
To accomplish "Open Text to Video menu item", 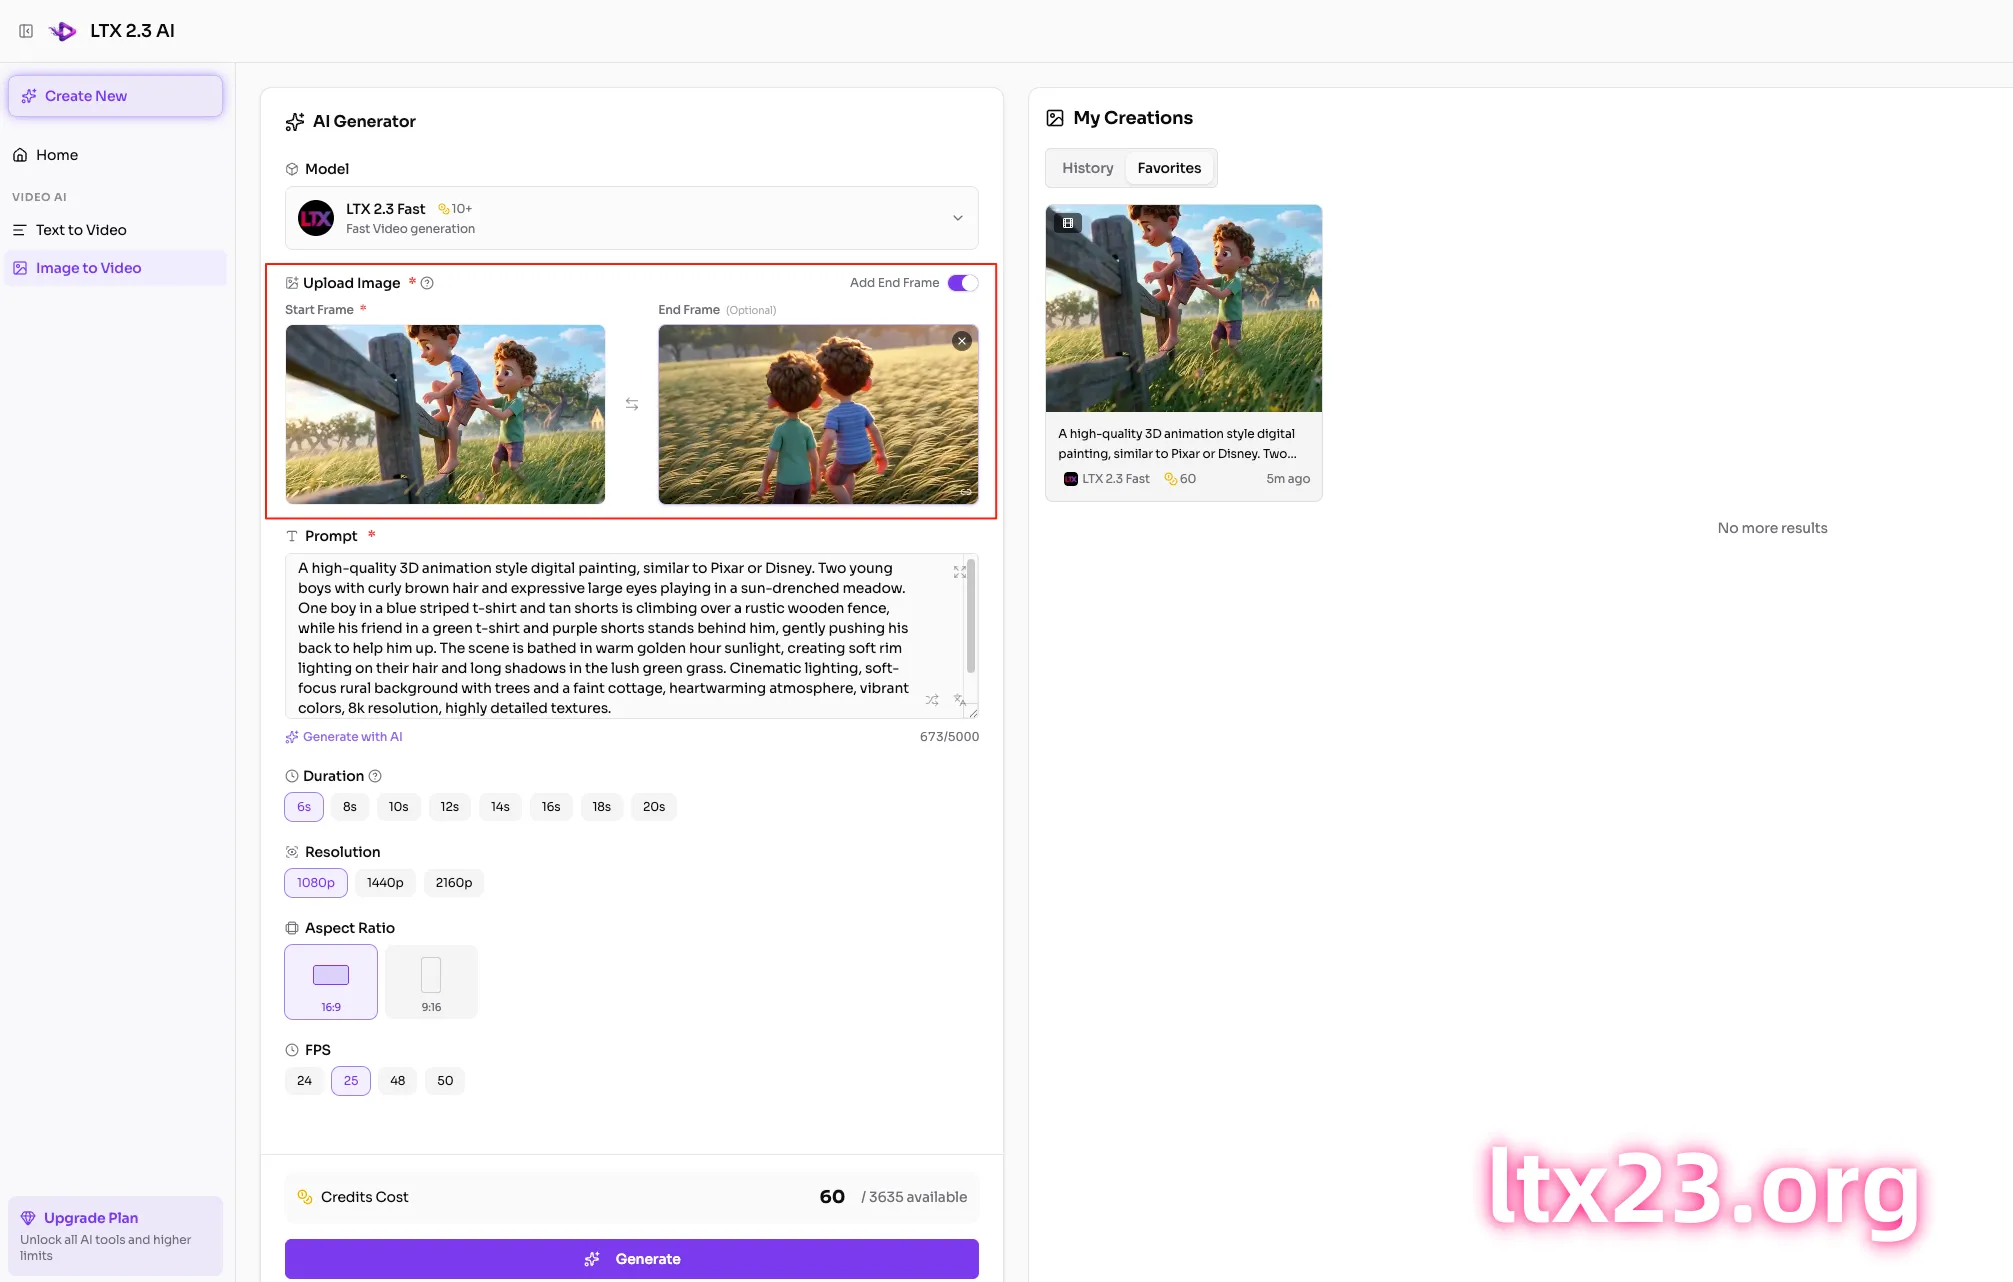I will point(81,230).
